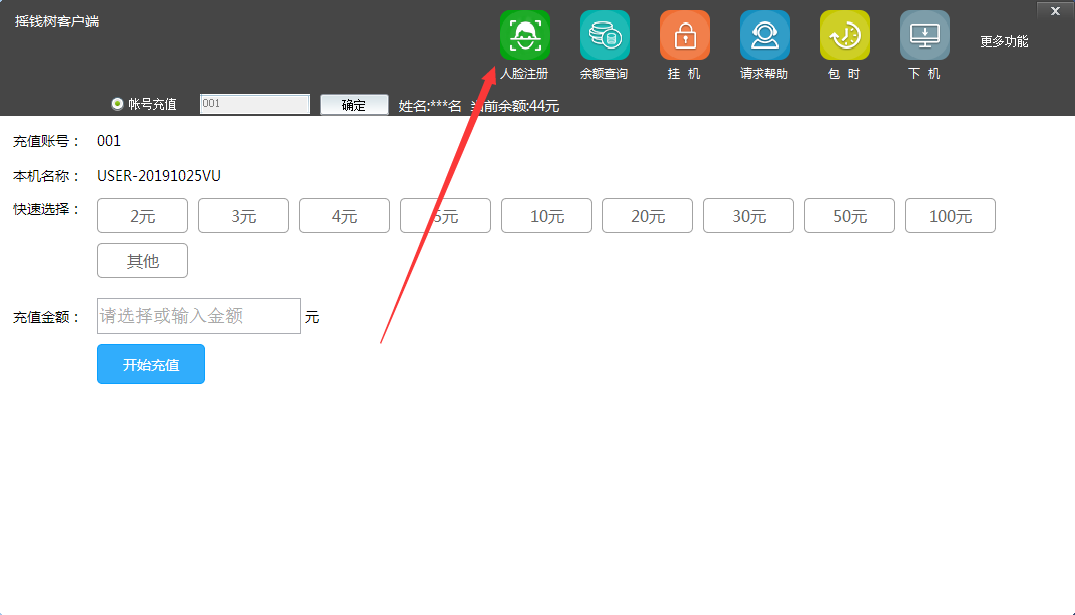
Task: Click the account number field showing 001
Action: (x=254, y=104)
